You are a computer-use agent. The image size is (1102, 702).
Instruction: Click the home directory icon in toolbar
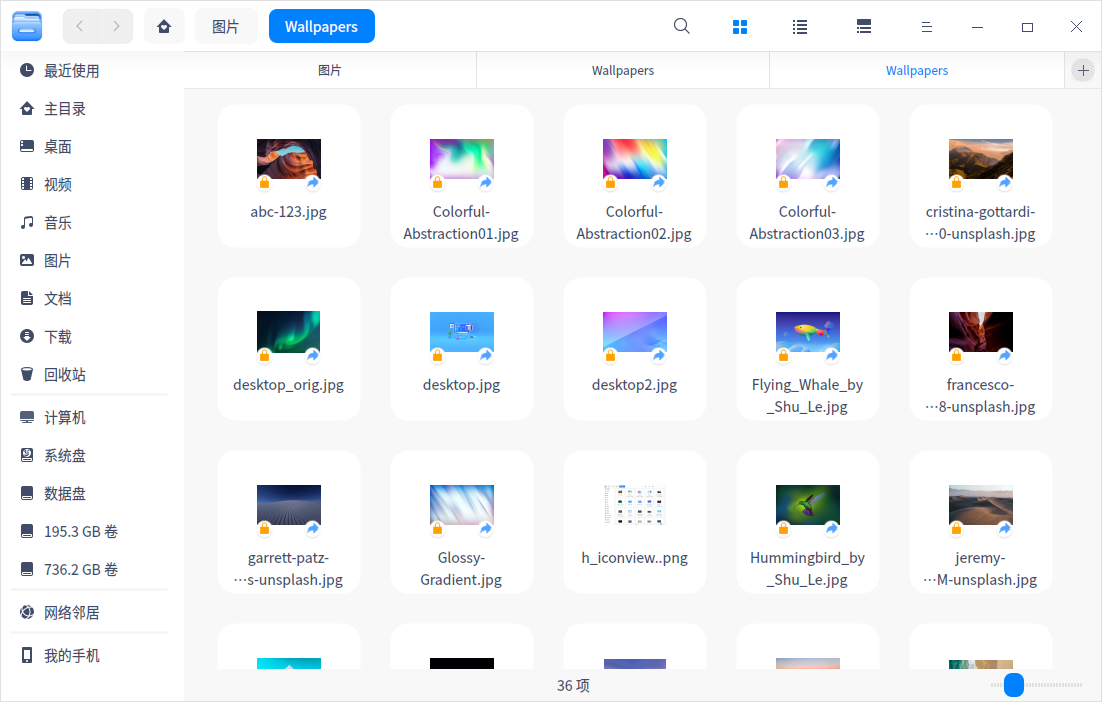click(x=164, y=27)
